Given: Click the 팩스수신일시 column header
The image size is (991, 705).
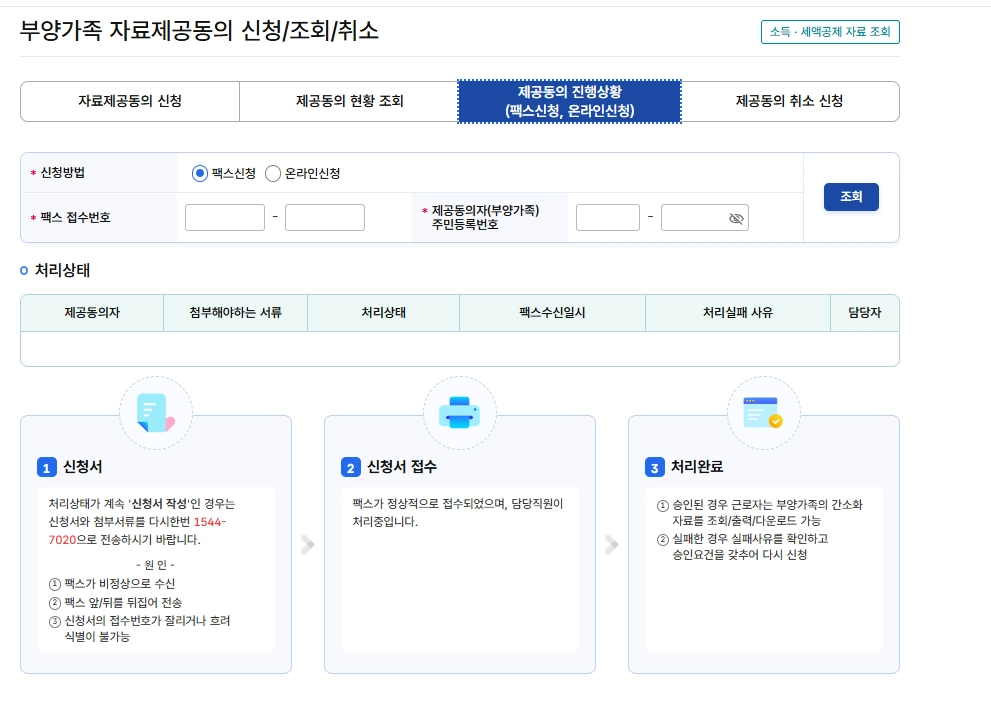Looking at the screenshot, I should coord(552,313).
